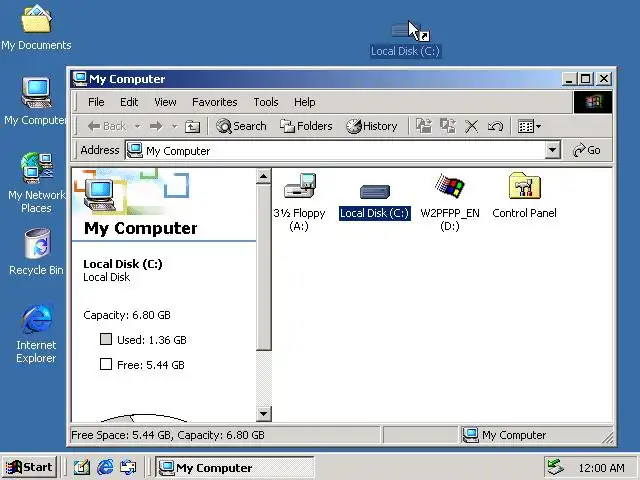
Task: Show the Folders pane from toolbar
Action: click(x=306, y=126)
